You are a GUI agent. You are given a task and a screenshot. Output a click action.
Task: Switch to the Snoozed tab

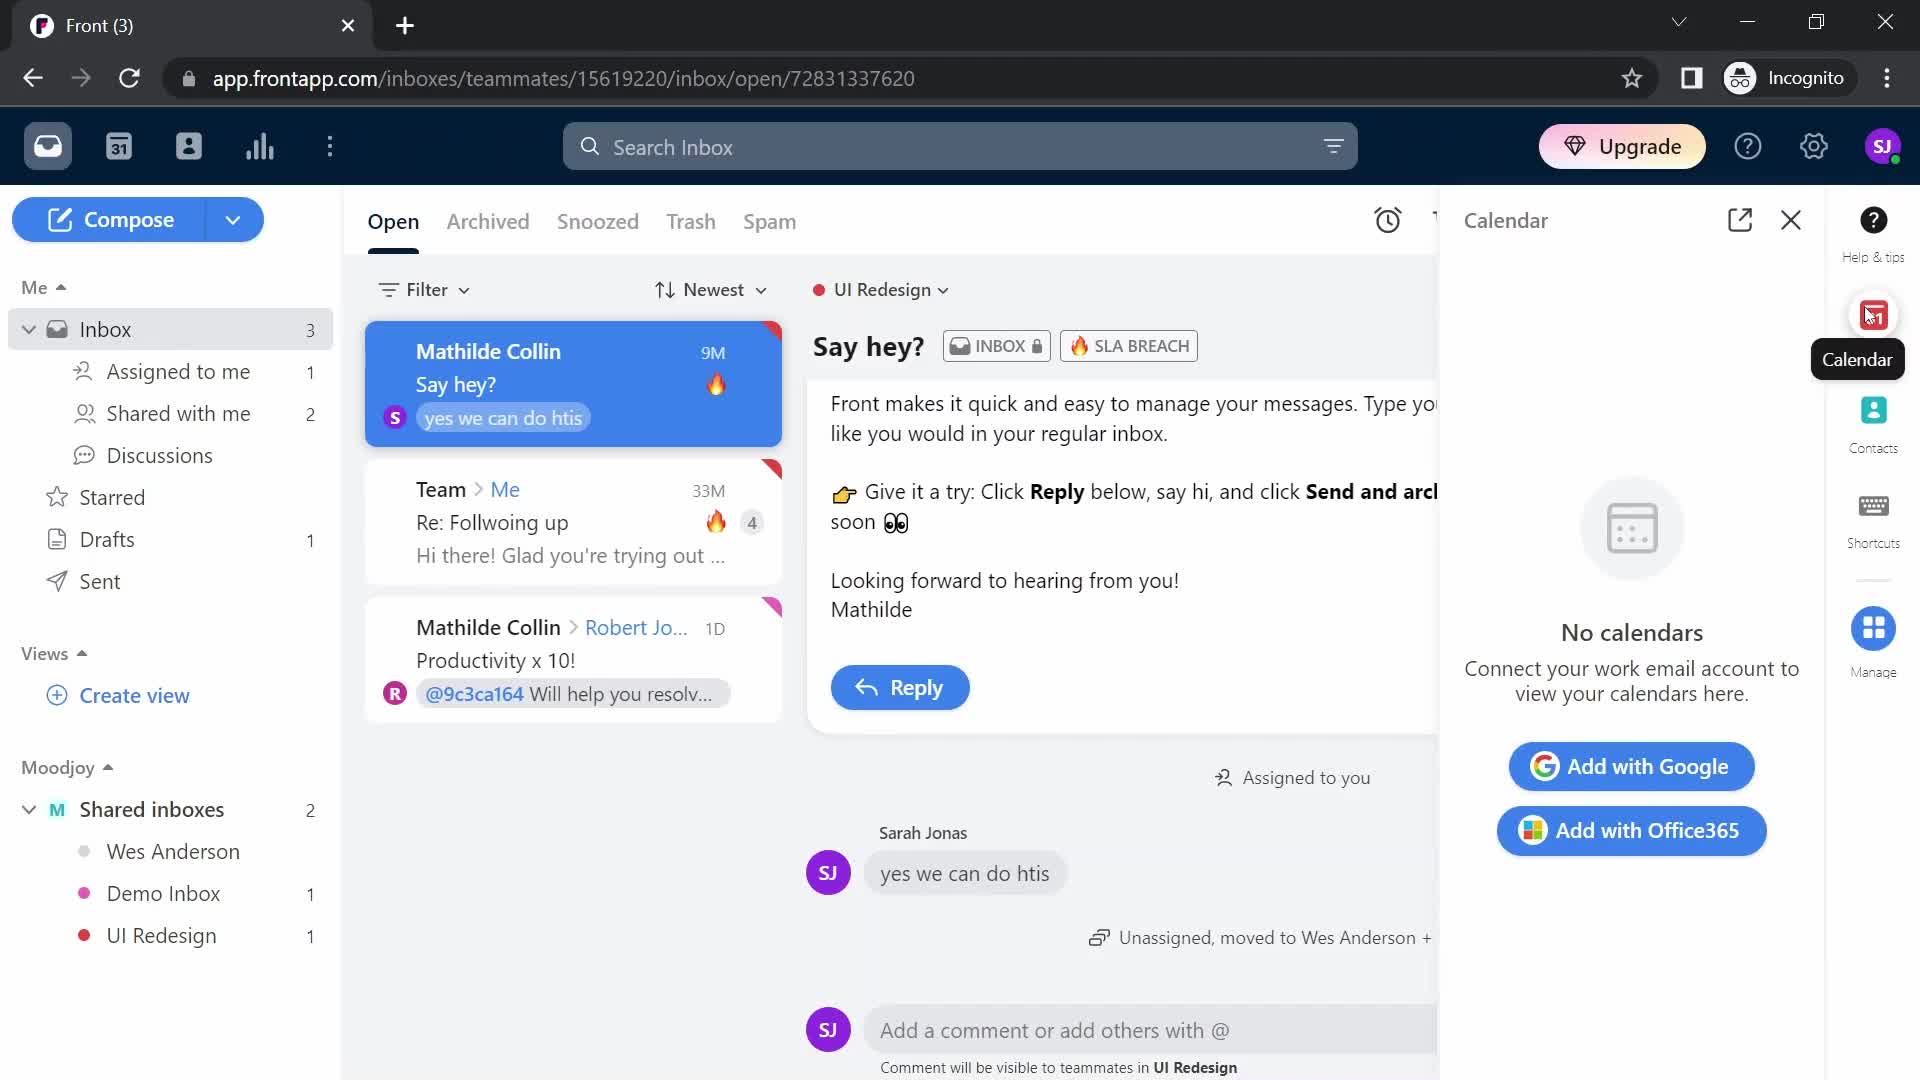pyautogui.click(x=598, y=222)
